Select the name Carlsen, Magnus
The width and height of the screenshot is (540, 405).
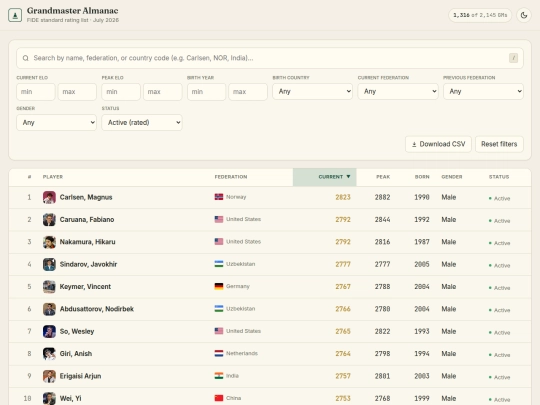click(86, 197)
